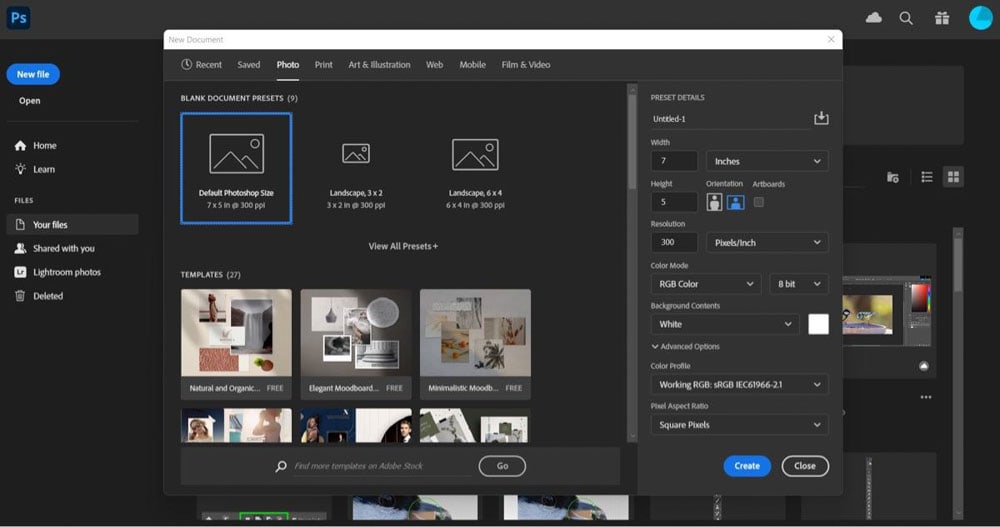
Task: Click the Resolution input field
Action: click(x=674, y=242)
